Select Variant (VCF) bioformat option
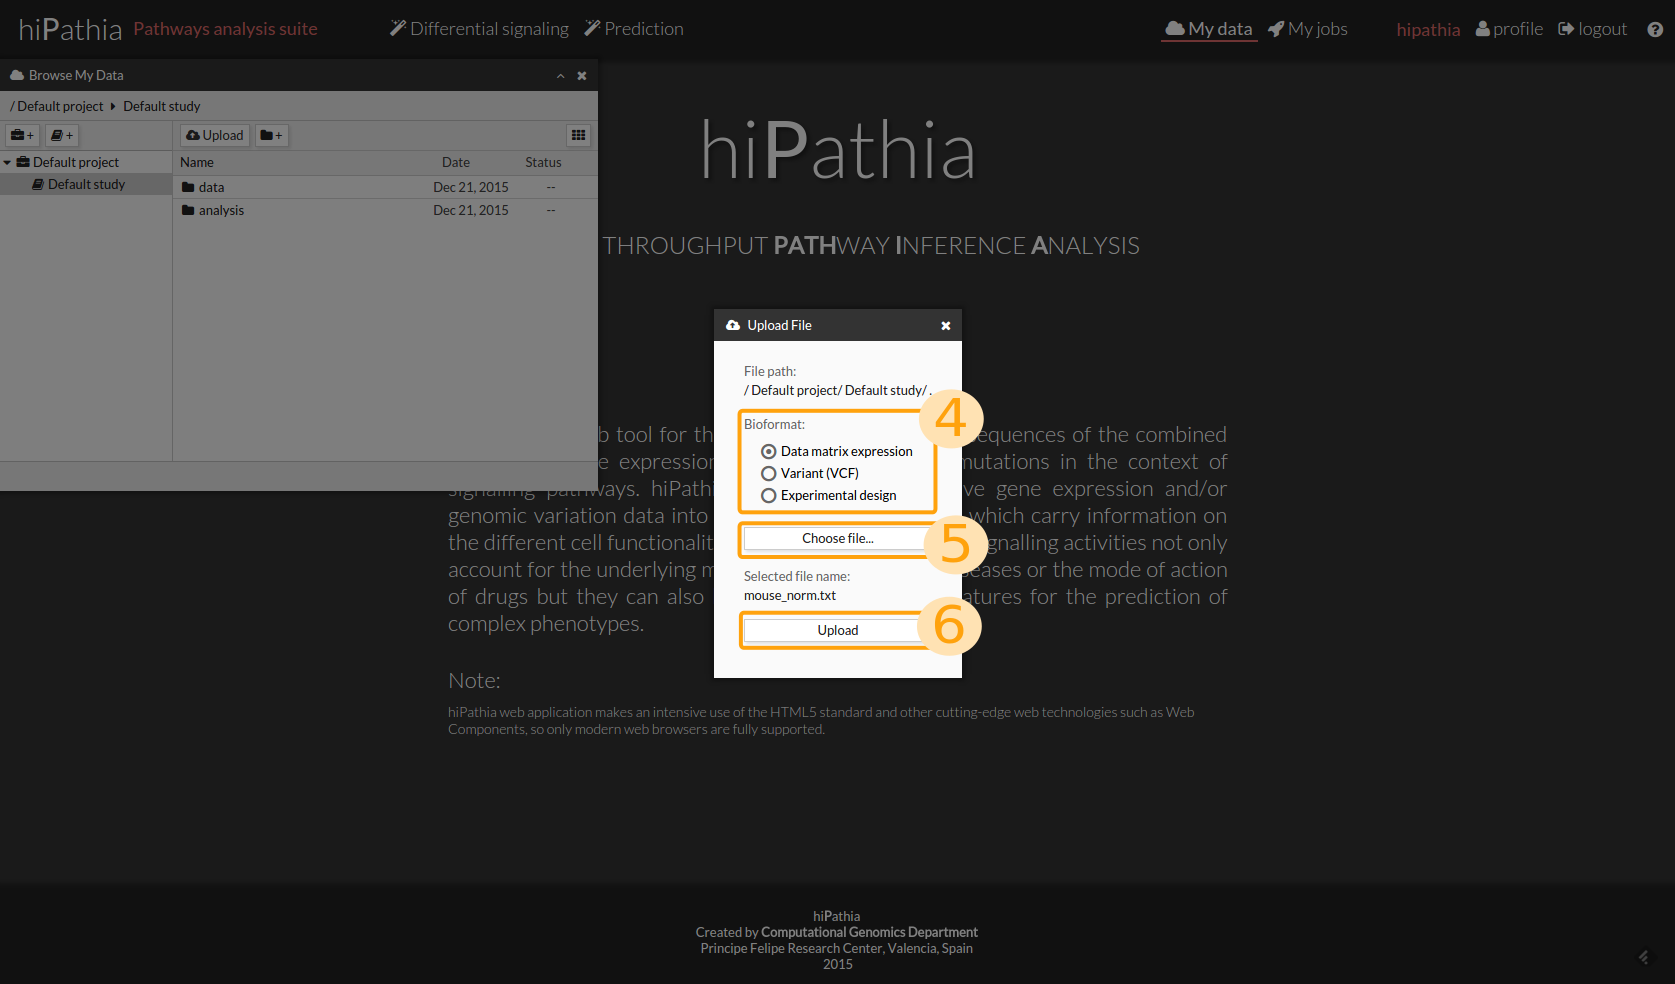 pyautogui.click(x=769, y=474)
